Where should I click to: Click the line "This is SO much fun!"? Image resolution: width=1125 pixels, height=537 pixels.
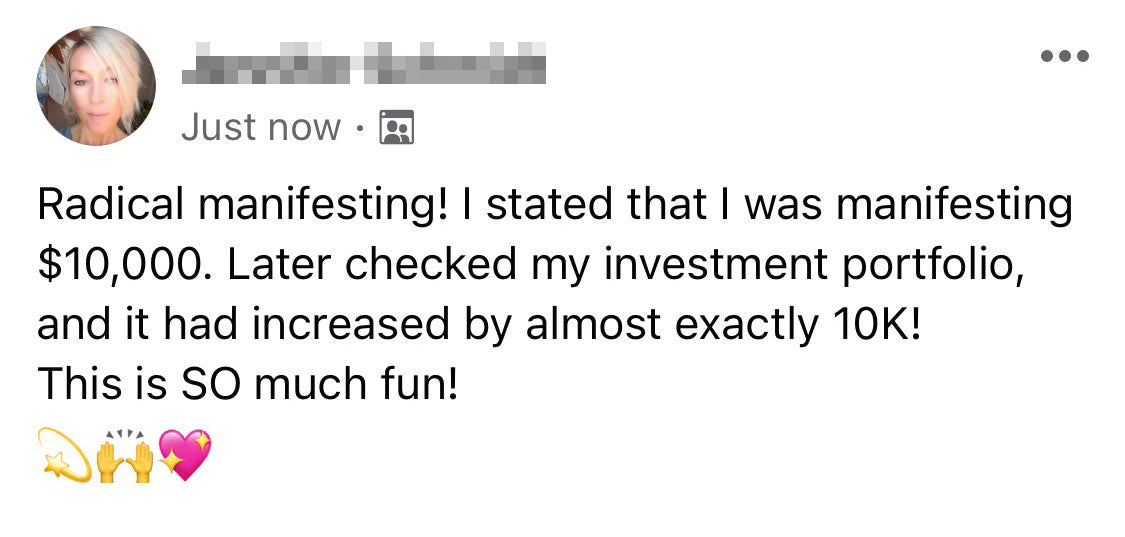tap(248, 383)
